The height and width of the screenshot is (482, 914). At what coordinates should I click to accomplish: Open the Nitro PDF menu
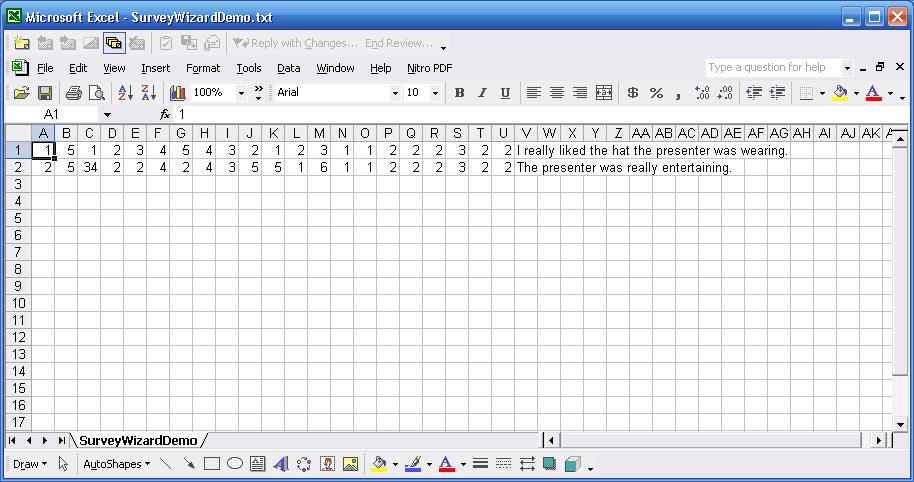coord(430,68)
